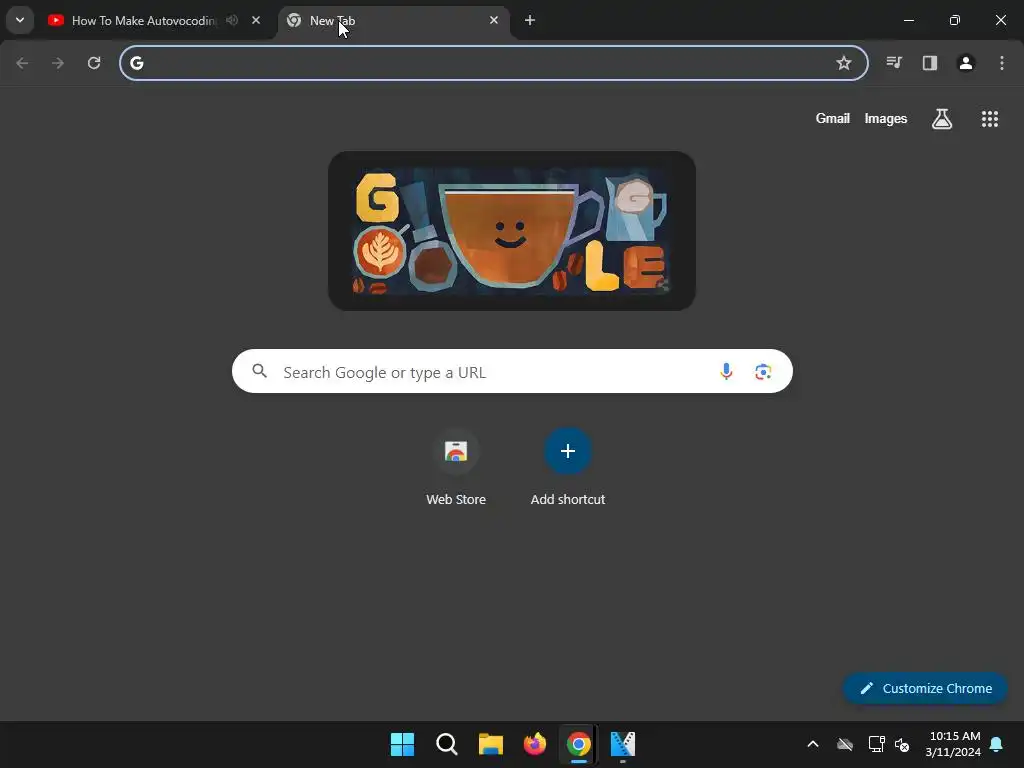The width and height of the screenshot is (1024, 768).
Task: Open Search Labs flask icon
Action: pos(942,118)
